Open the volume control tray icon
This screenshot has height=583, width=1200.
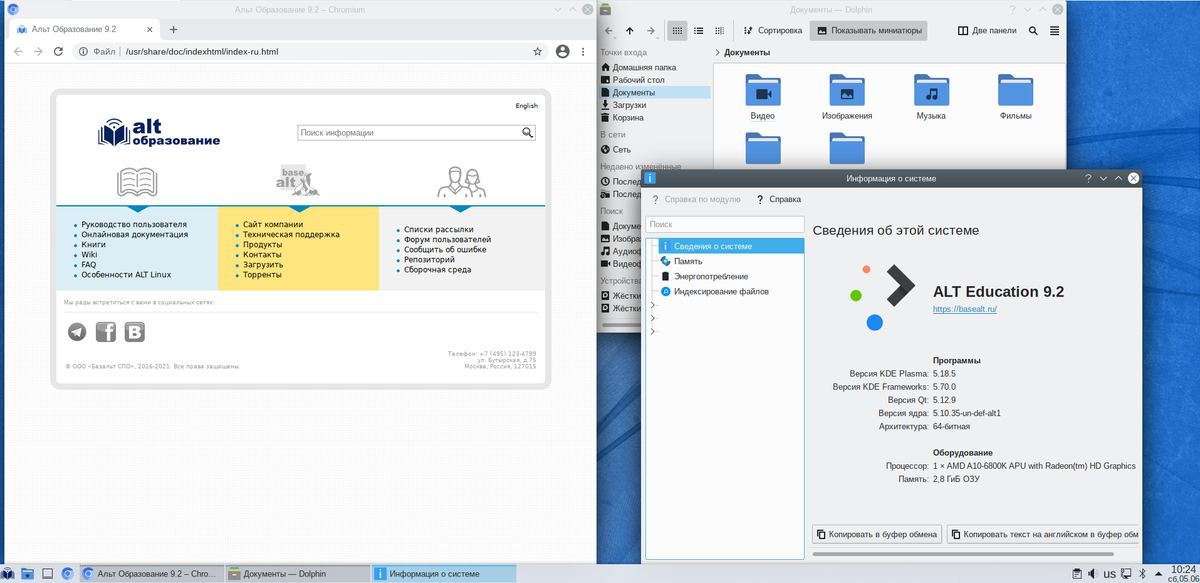[x=1092, y=574]
